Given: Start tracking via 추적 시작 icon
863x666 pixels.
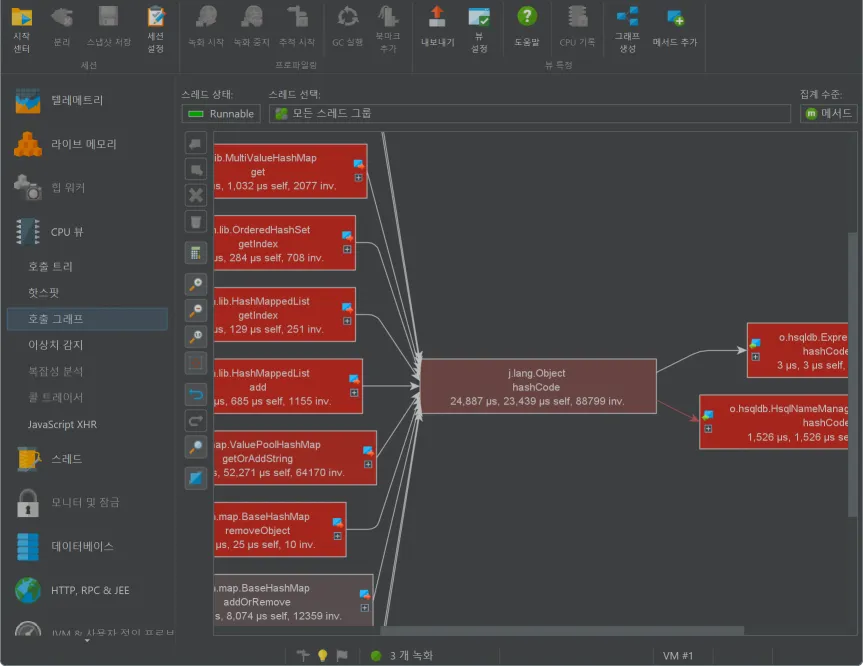Looking at the screenshot, I should [x=297, y=28].
